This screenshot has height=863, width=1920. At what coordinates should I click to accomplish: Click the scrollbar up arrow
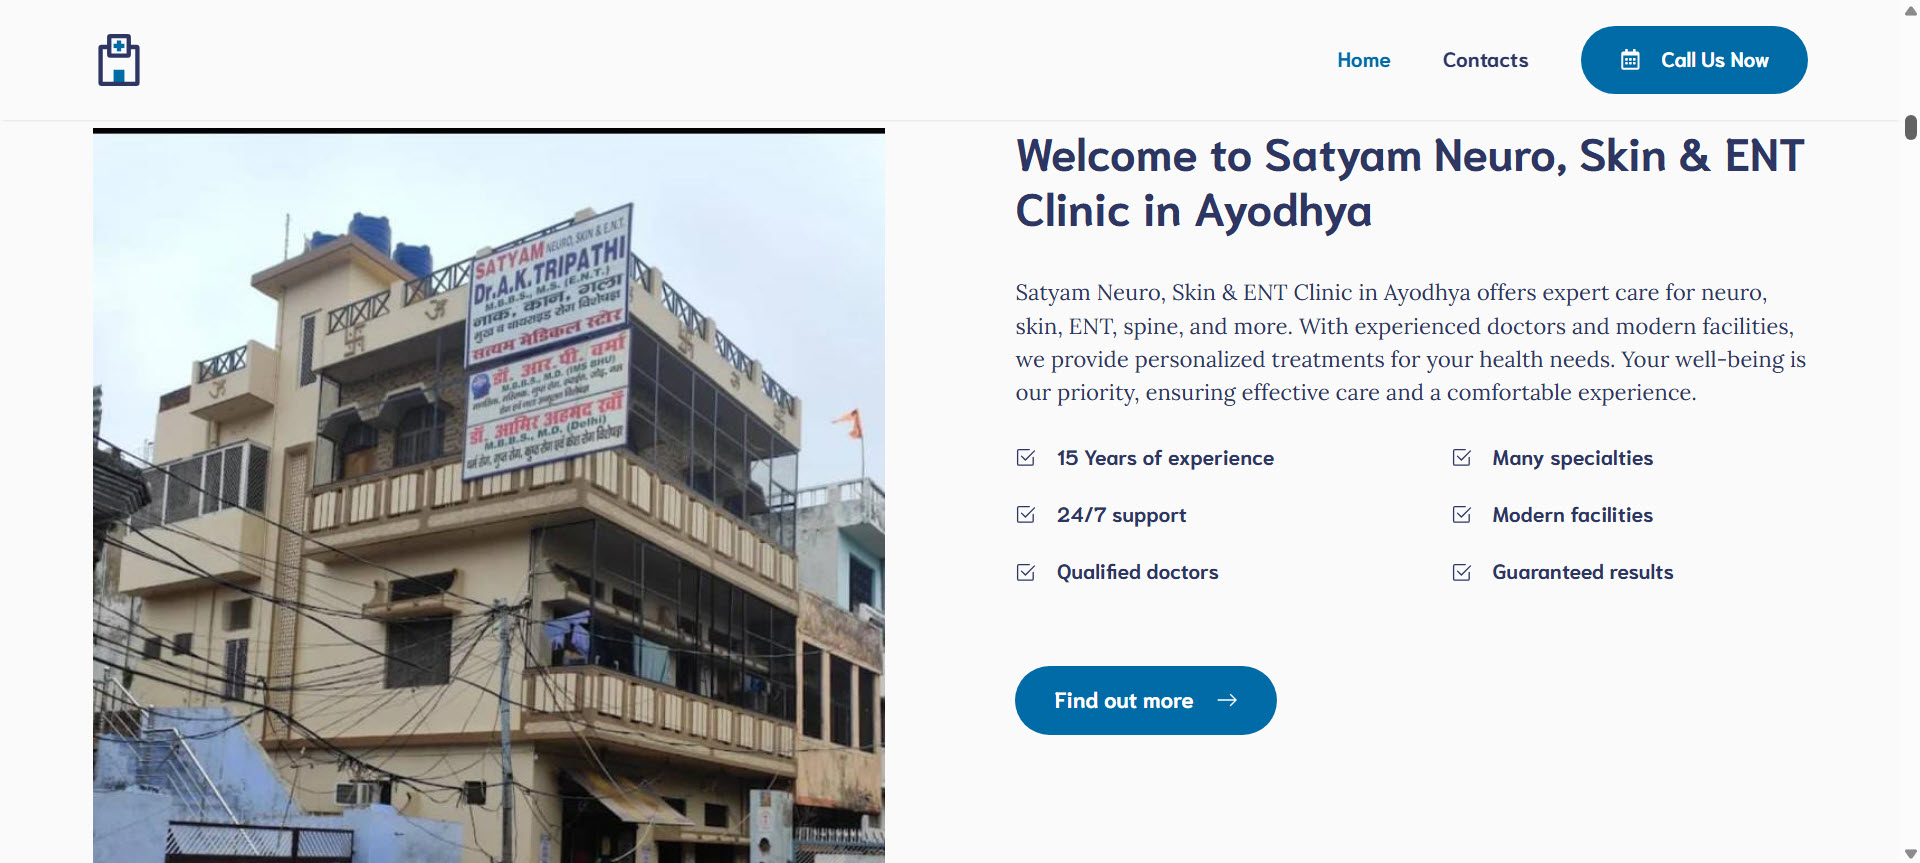1911,10
